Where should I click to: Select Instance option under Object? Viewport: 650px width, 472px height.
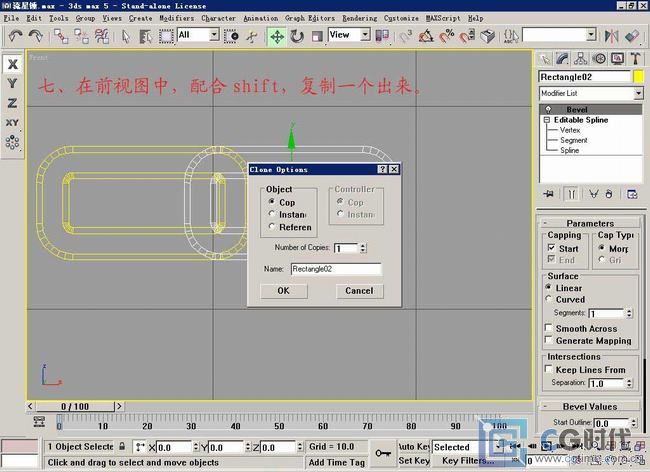coord(272,214)
